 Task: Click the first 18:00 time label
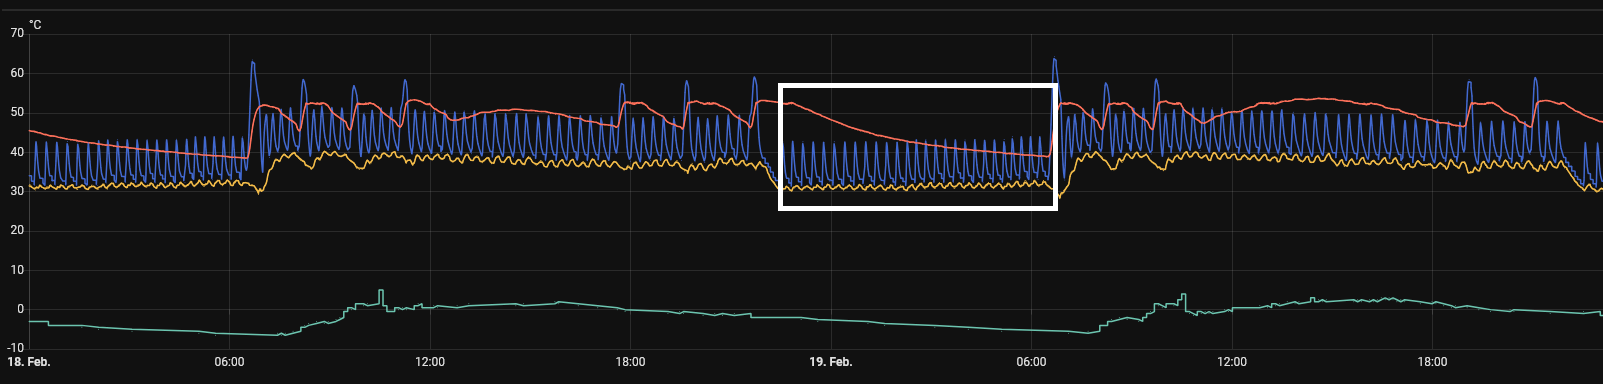pos(630,362)
